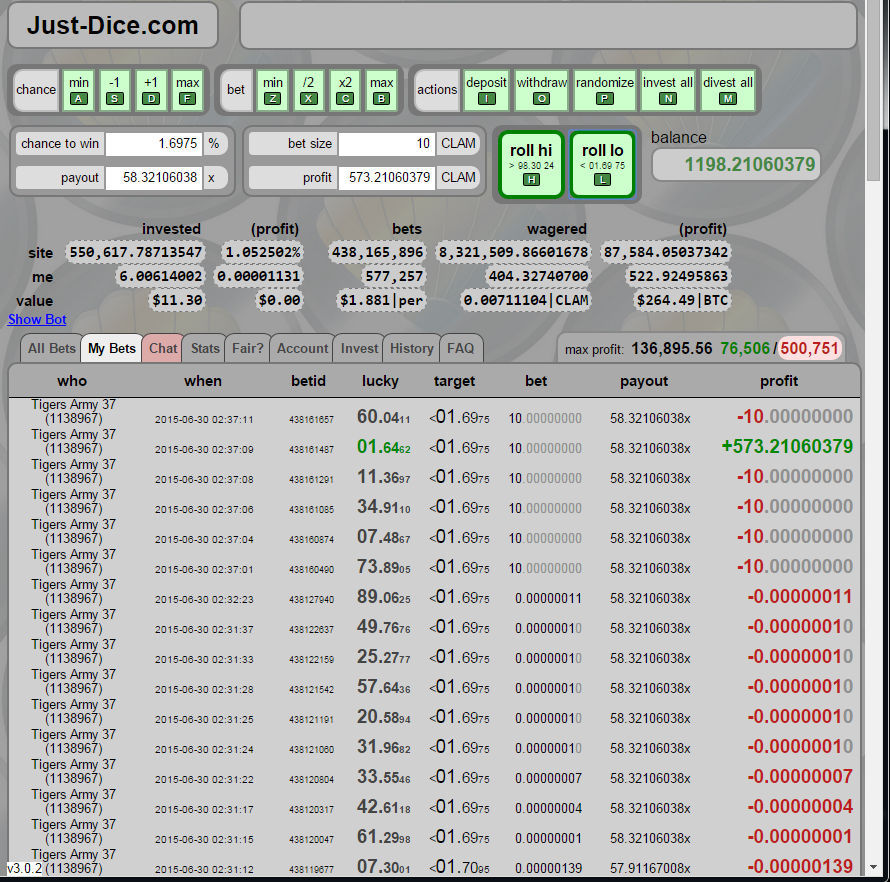Click the bet label button
Image resolution: width=890 pixels, height=882 pixels.
click(x=236, y=90)
